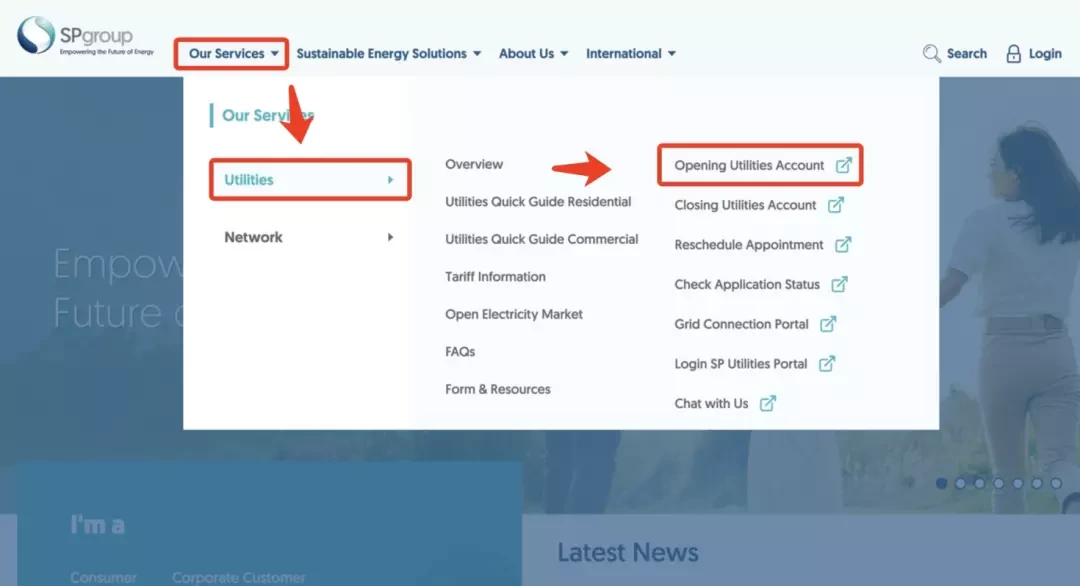Click external link icon beside Check Application Status

[839, 284]
